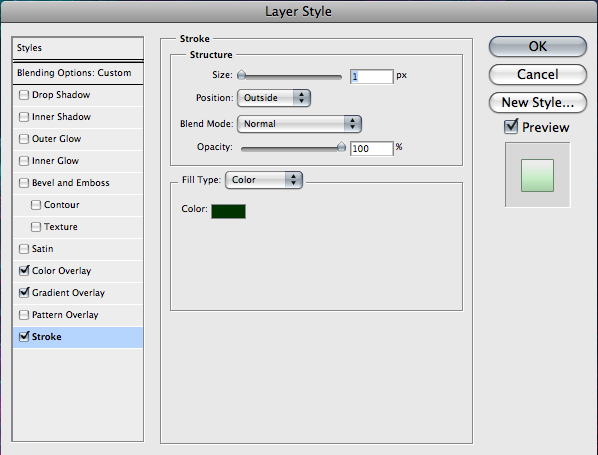Click the New Style... button
Screen dimensions: 598x455
pos(538,103)
